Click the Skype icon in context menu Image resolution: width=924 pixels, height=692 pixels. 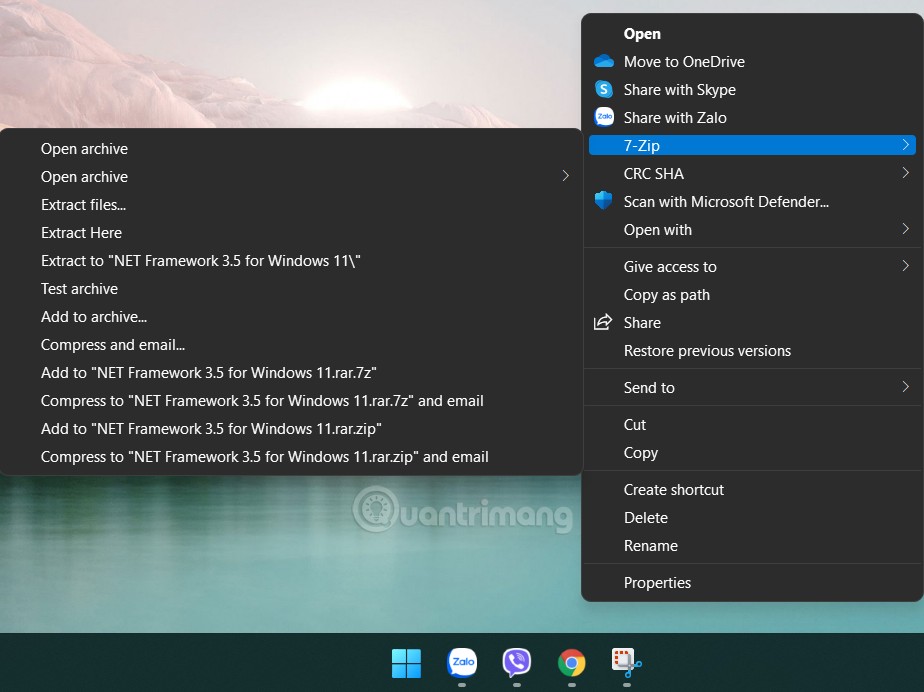tap(603, 89)
